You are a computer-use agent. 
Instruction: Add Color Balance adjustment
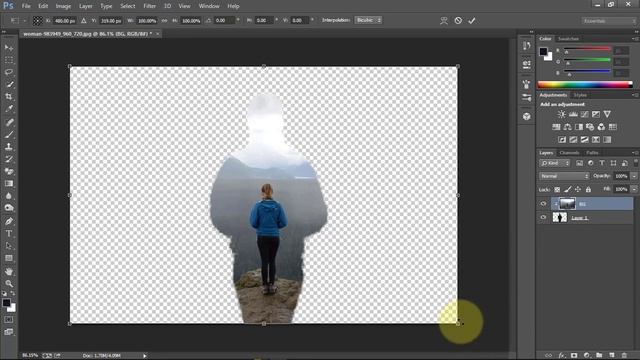point(567,127)
